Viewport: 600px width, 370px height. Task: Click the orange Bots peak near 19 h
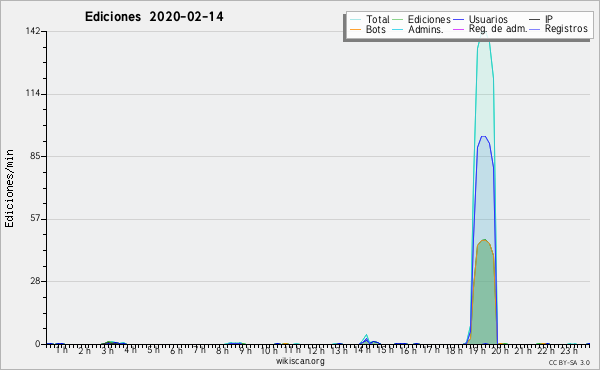tap(484, 240)
